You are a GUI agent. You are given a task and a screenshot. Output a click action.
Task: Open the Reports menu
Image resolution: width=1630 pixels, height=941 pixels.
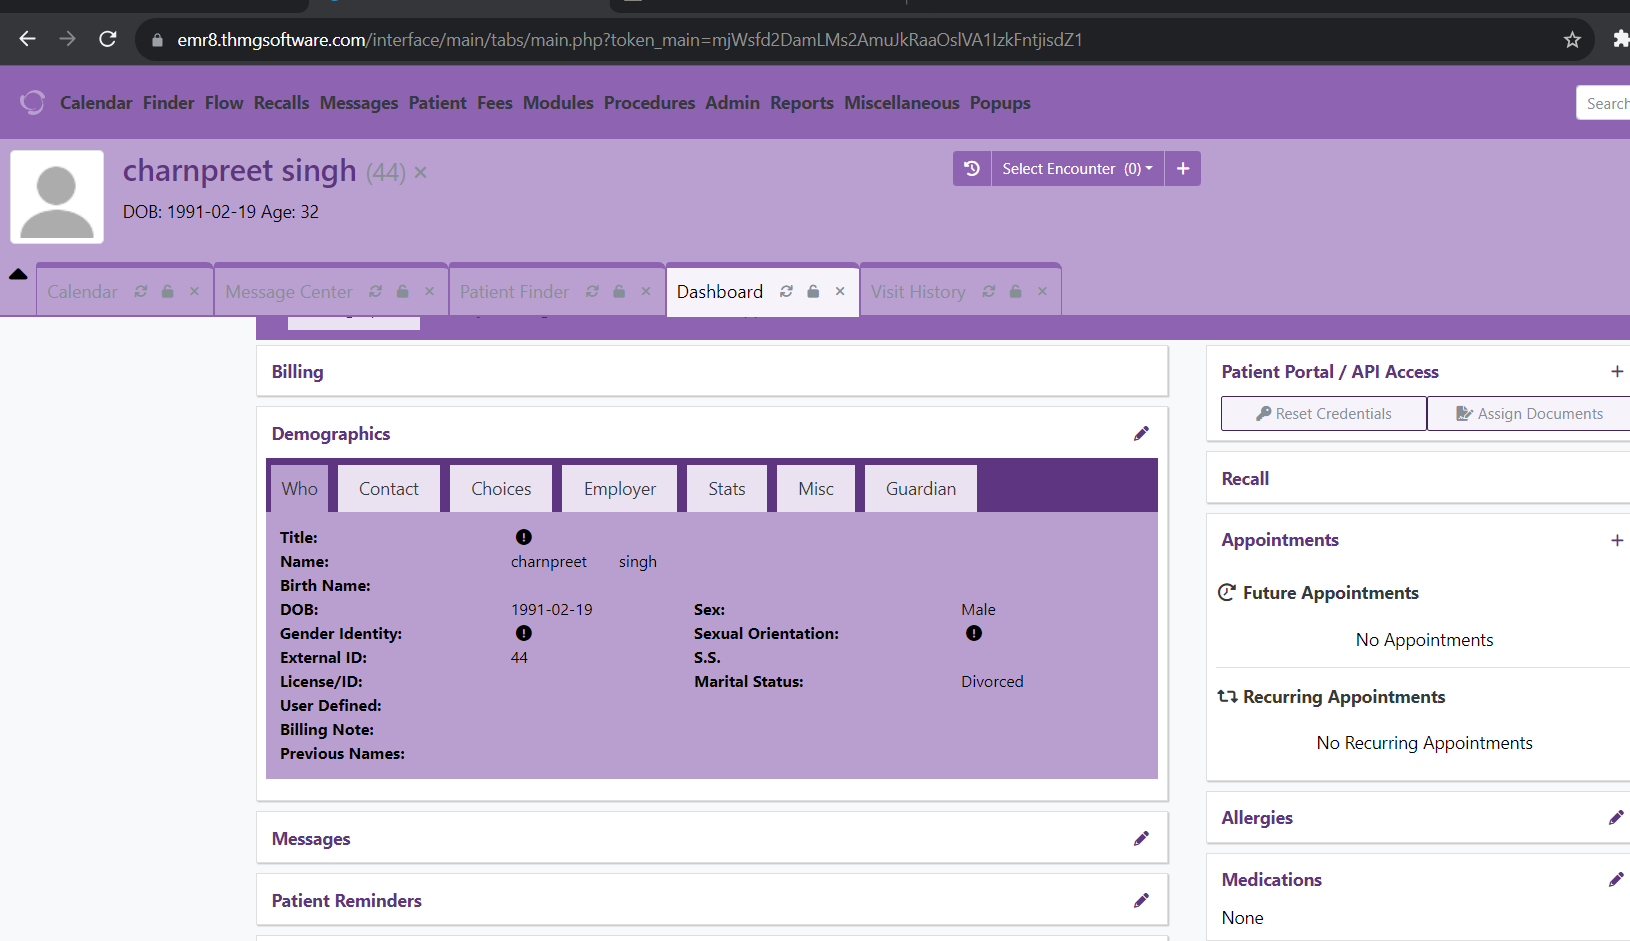(801, 103)
